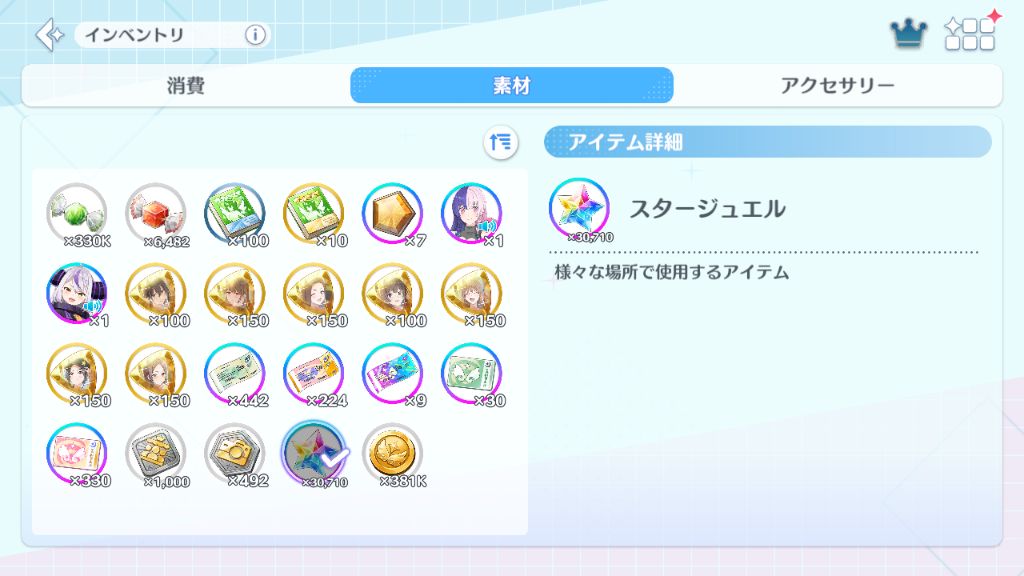Toggle the item sort order button

coord(501,142)
